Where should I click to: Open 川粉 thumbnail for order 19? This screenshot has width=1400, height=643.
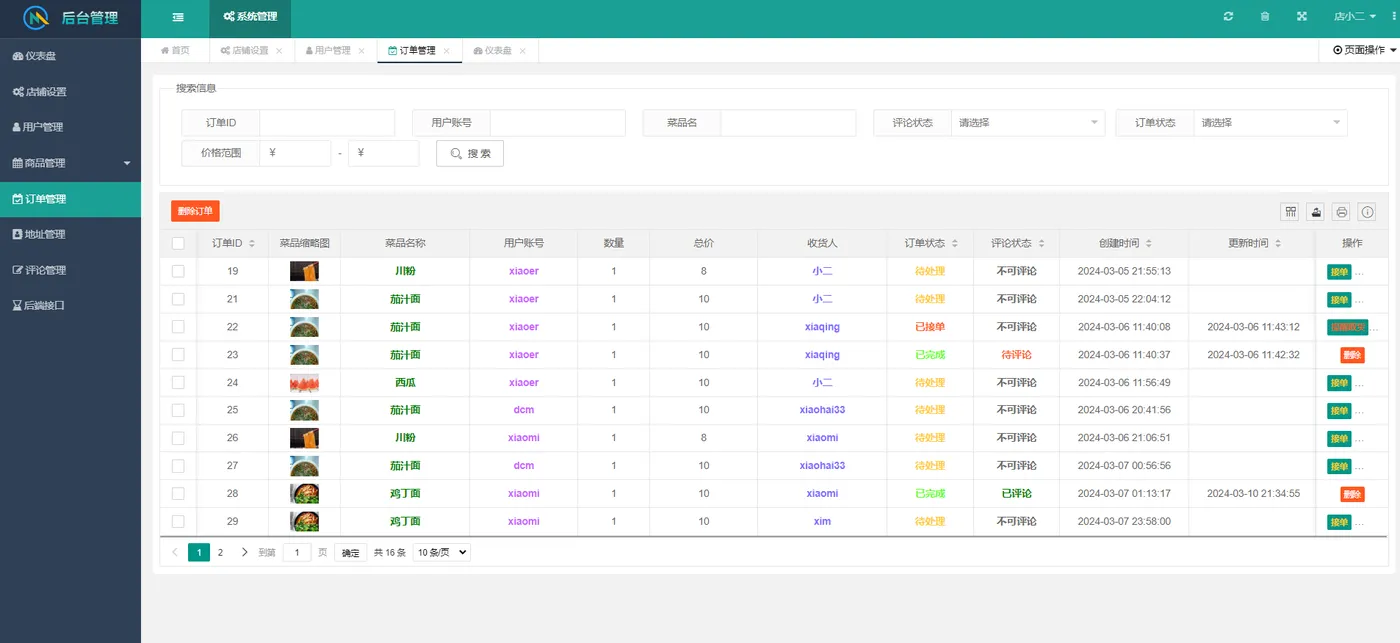click(x=304, y=271)
